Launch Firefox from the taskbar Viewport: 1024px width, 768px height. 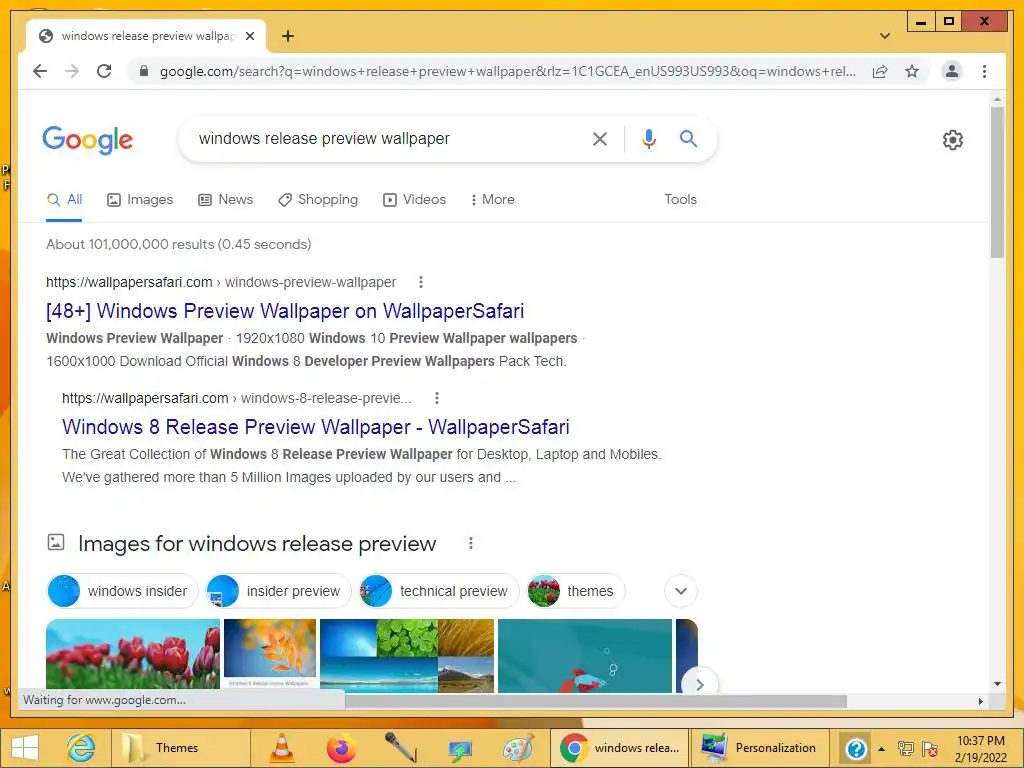[341, 748]
